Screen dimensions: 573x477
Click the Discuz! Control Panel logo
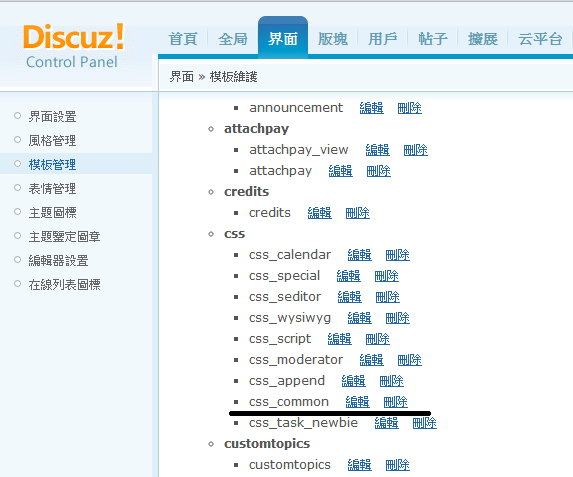point(73,46)
